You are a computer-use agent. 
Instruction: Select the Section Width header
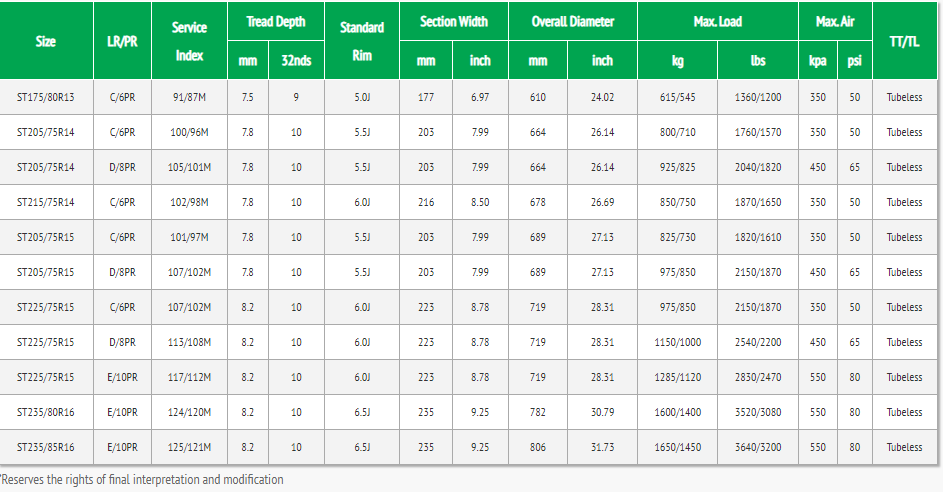point(453,21)
